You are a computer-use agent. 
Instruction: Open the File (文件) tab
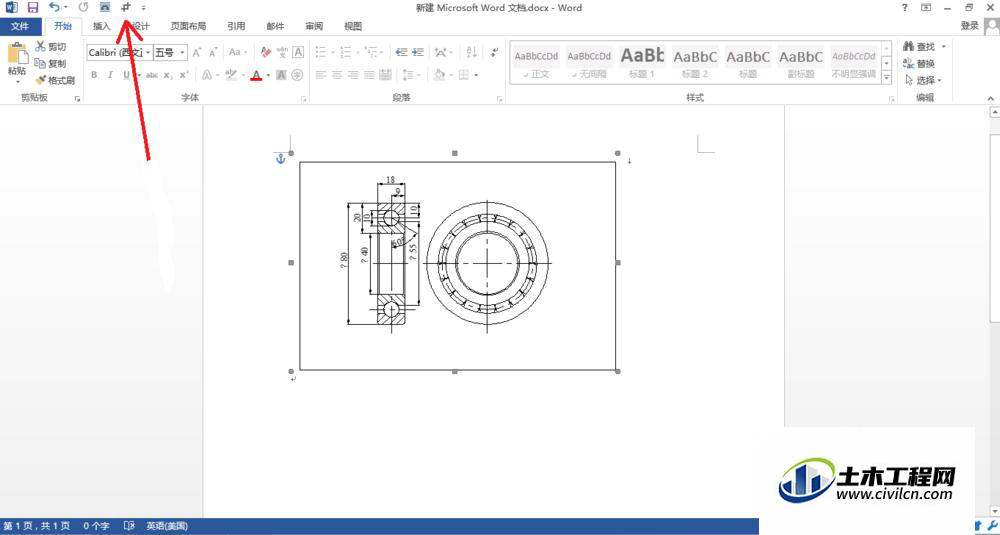[20, 26]
